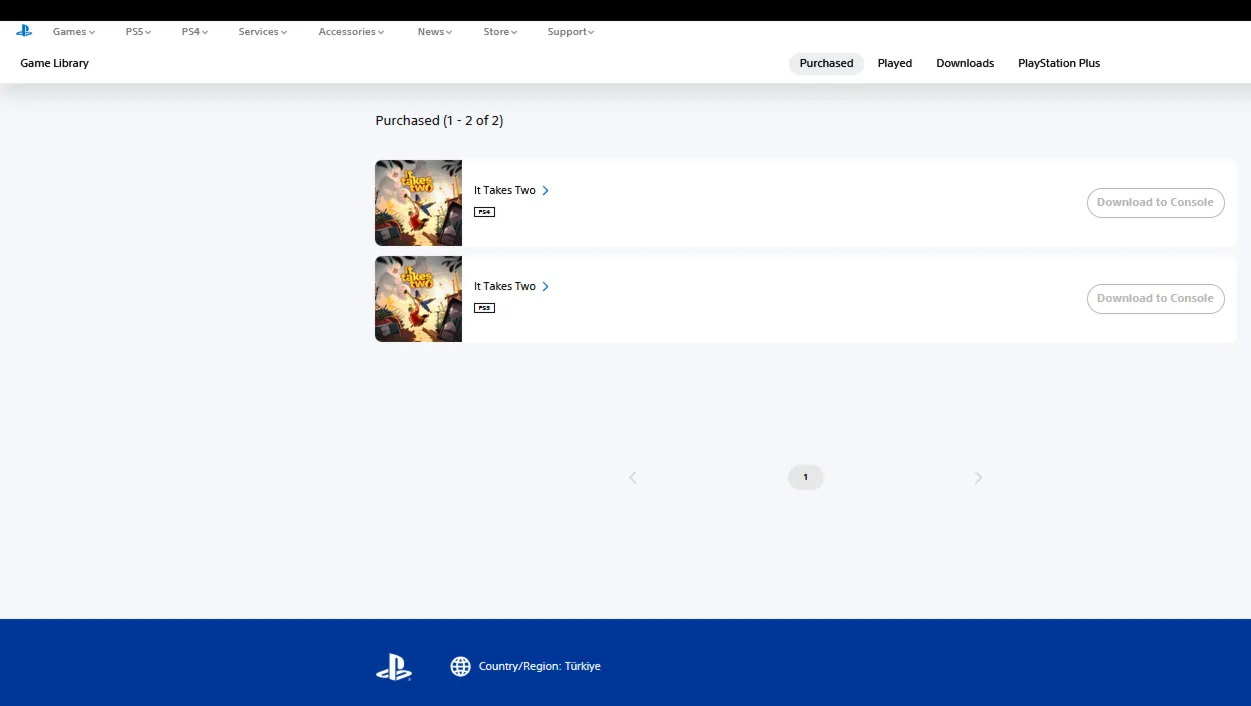
Task: Click the chevron beside the PS4 It Takes Two title
Action: [x=545, y=191]
